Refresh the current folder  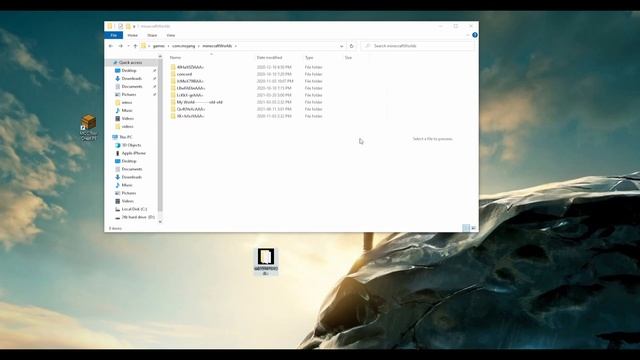point(351,46)
